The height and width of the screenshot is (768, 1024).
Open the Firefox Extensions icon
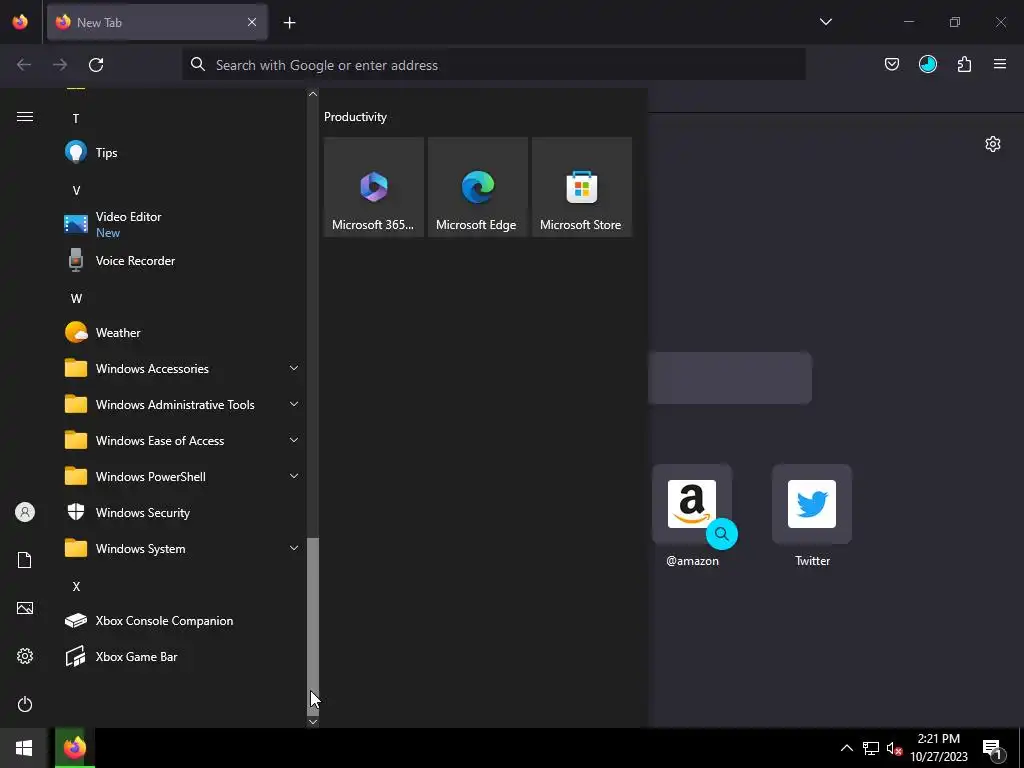(x=964, y=65)
